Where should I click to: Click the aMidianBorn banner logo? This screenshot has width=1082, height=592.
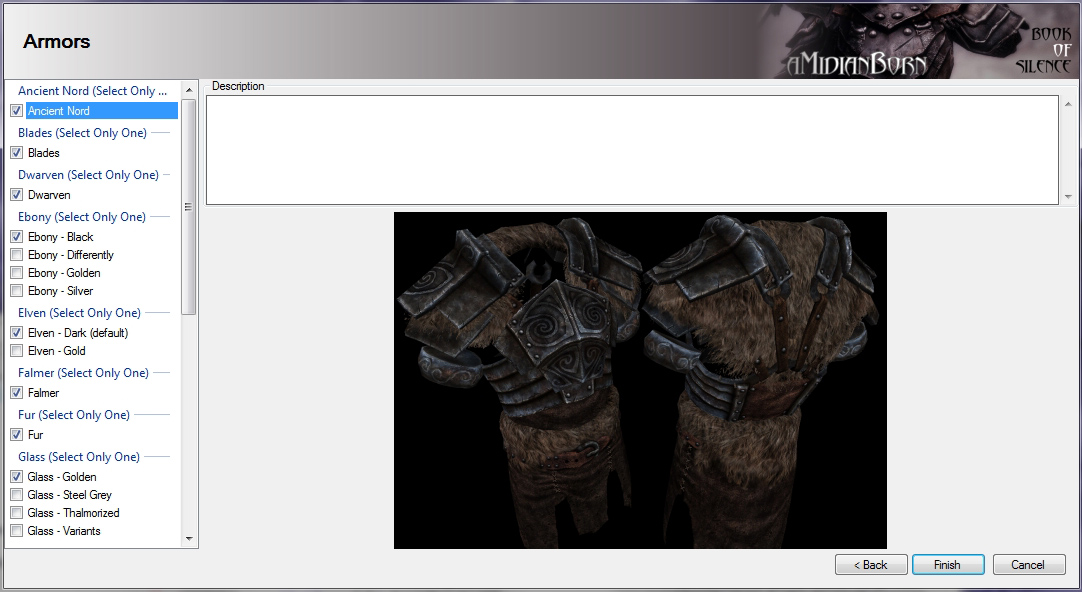tap(856, 65)
